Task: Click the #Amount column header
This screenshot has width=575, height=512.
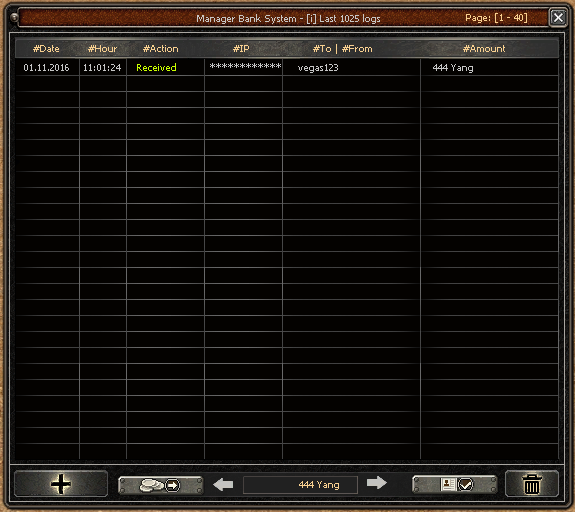Action: pyautogui.click(x=484, y=49)
